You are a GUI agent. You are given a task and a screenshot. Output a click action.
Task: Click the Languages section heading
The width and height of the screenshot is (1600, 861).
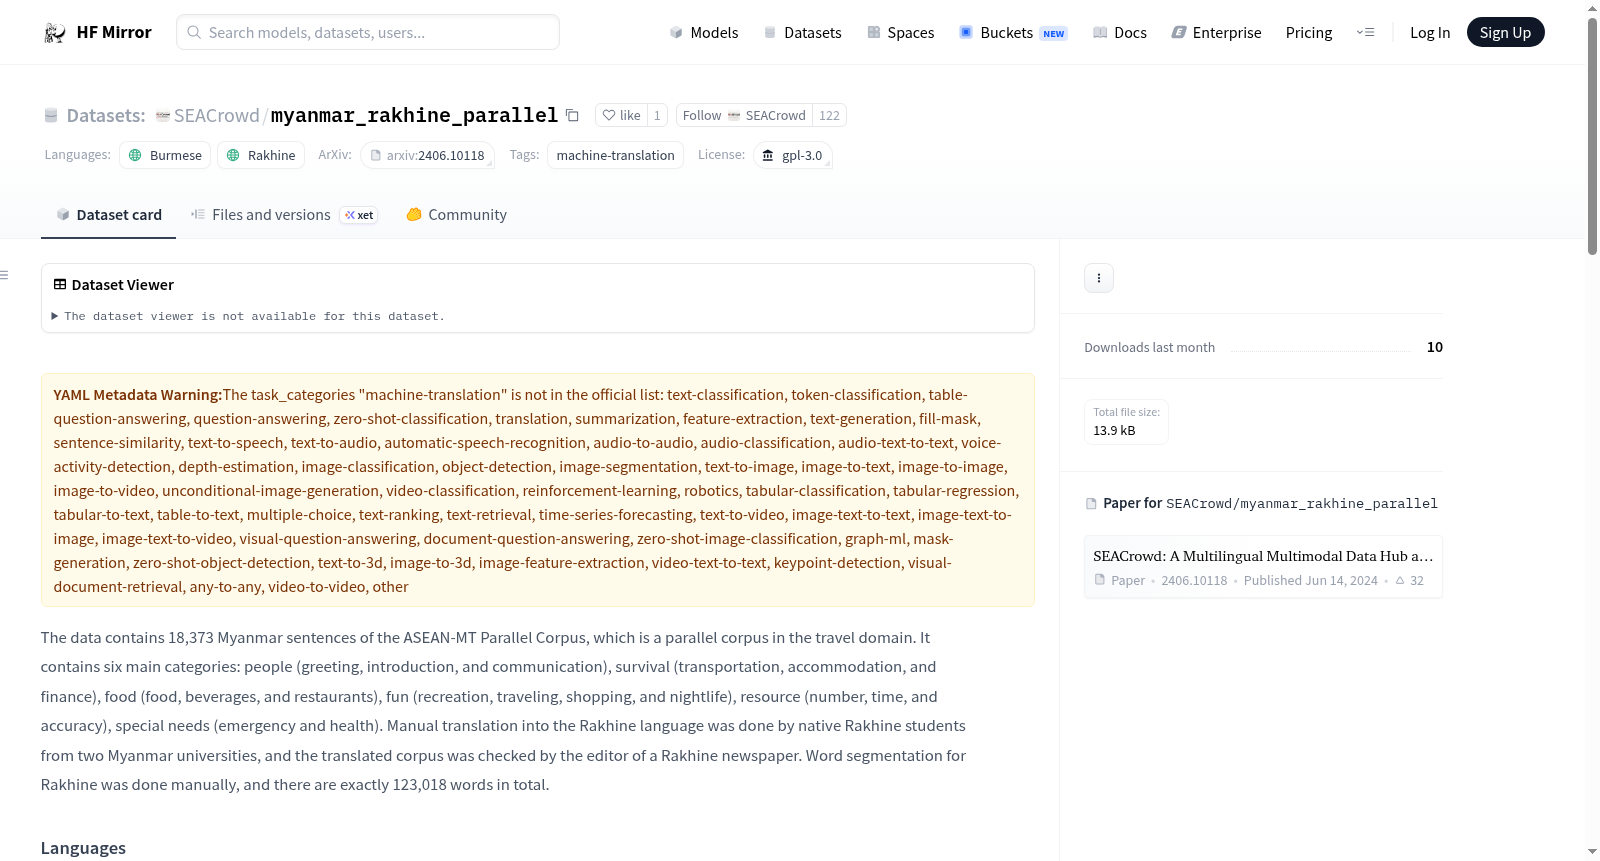click(83, 848)
